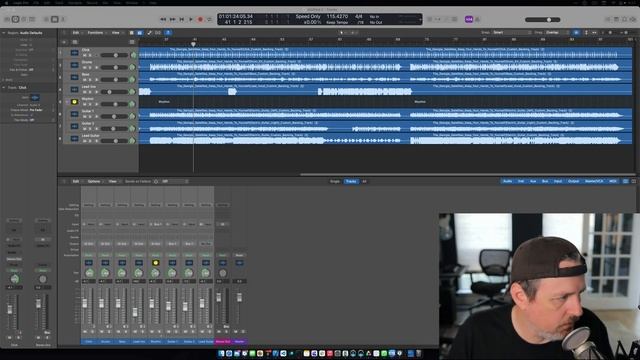Toggle Cycle mode in the transport
The height and width of the screenshot is (360, 640).
(209, 19)
